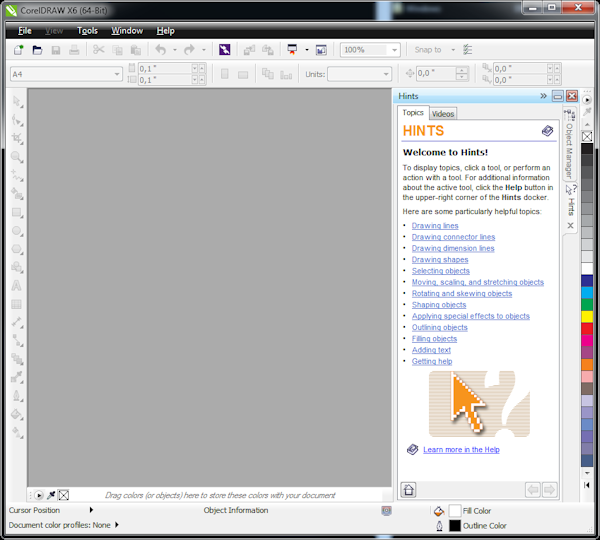Click the Options icon beside Snap to
Screen dimensions: 600x540
468,49
